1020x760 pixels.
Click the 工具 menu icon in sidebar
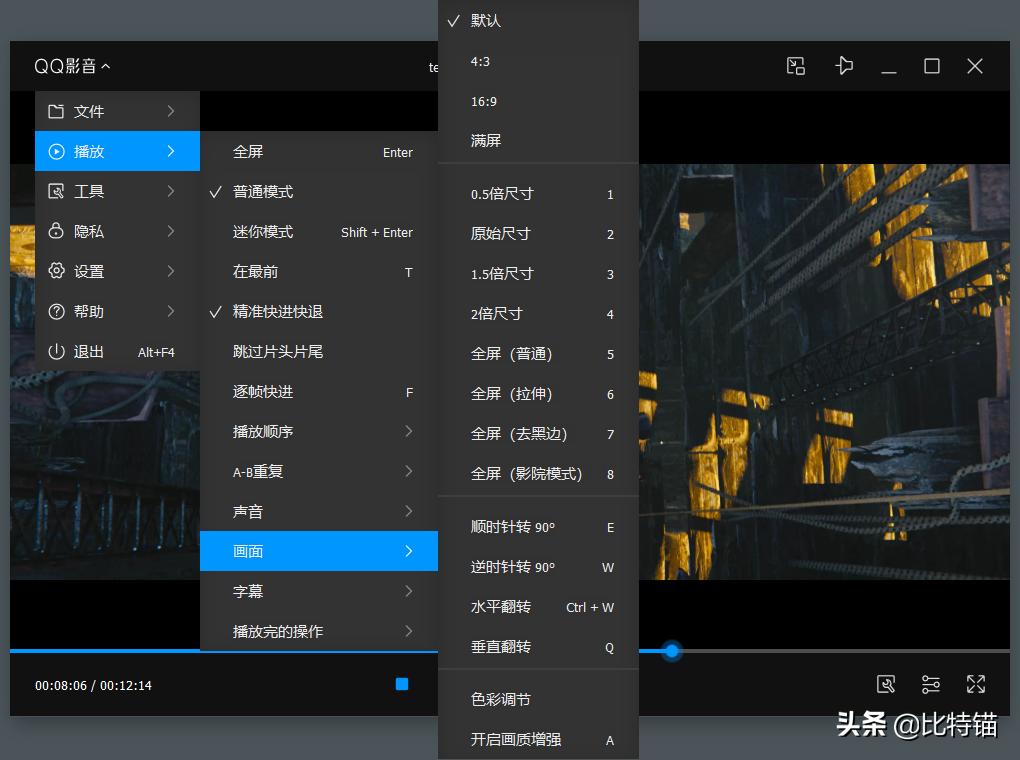[56, 191]
